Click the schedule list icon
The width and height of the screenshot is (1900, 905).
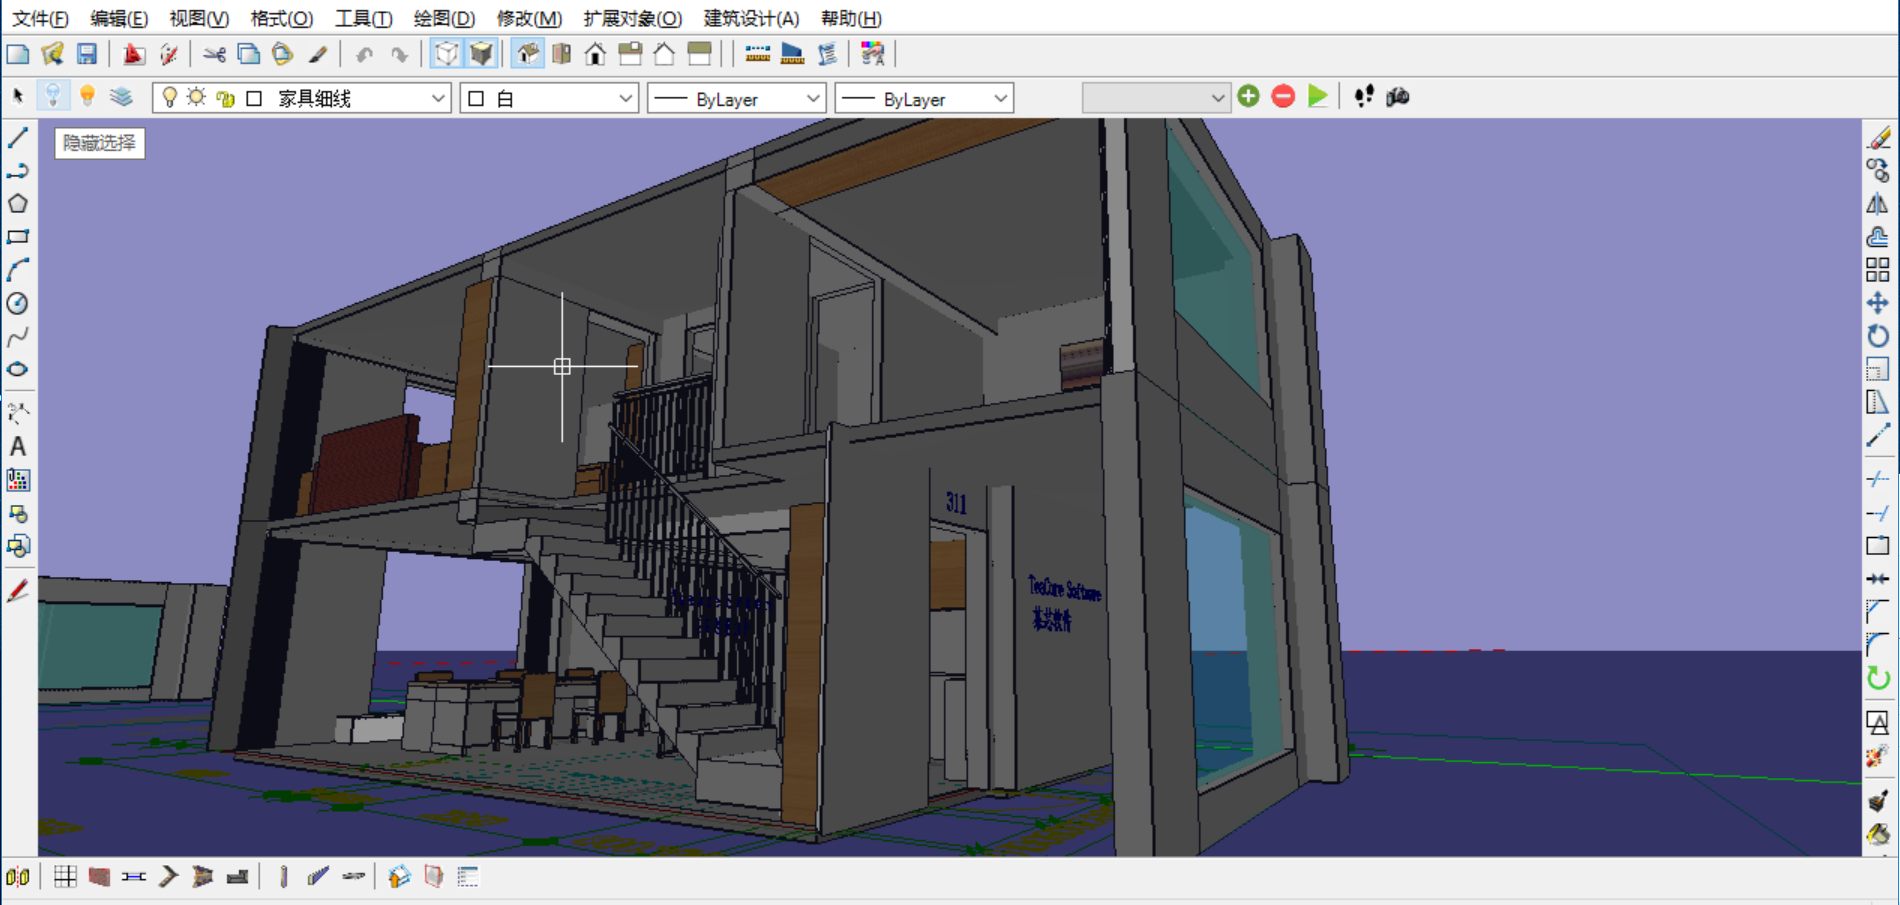468,877
